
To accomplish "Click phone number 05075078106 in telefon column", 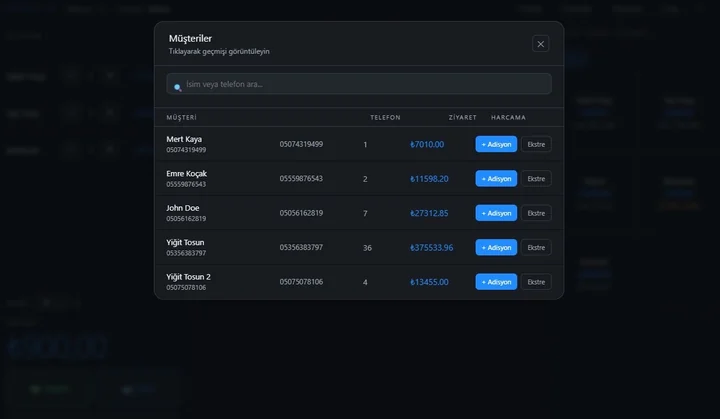I will 301,282.
